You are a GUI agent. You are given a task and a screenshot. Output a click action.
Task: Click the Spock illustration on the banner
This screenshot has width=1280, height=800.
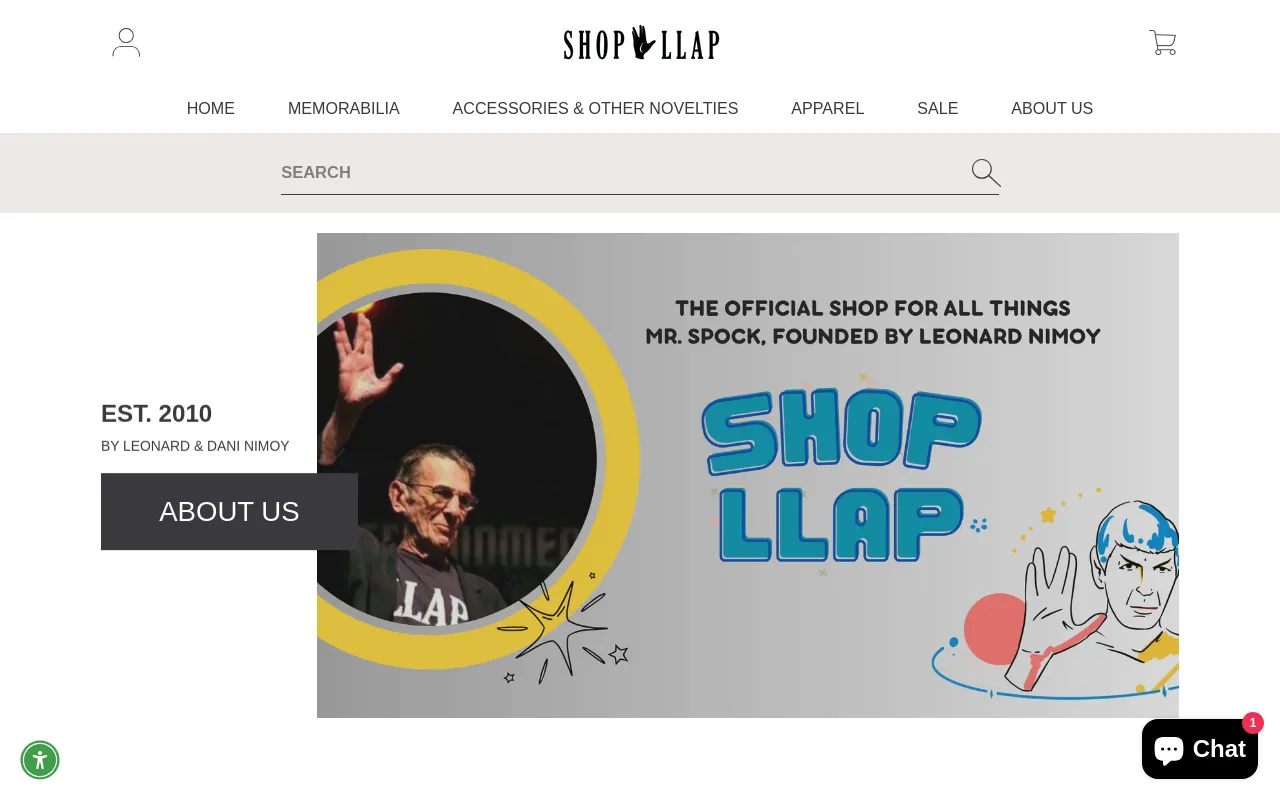click(x=1100, y=590)
